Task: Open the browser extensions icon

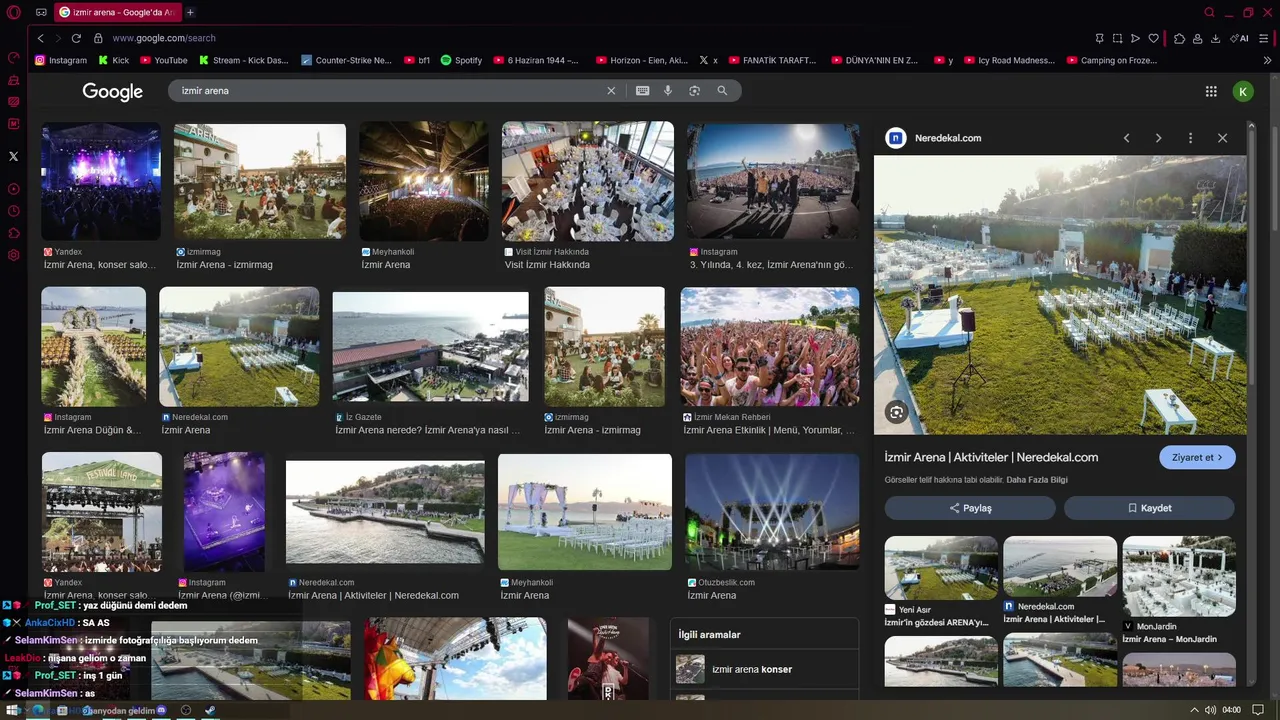Action: coord(1180,38)
